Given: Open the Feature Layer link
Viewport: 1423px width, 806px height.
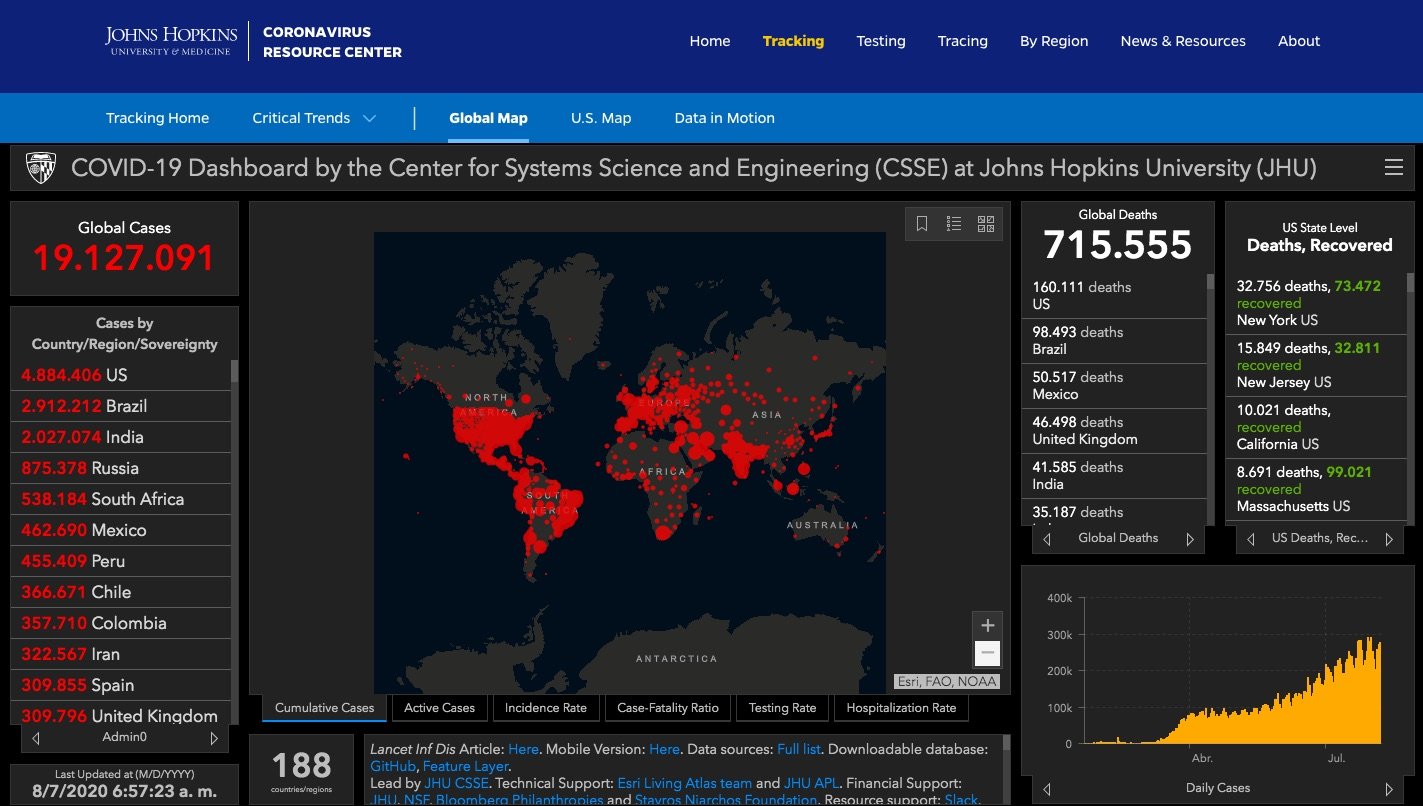Looking at the screenshot, I should (x=465, y=766).
